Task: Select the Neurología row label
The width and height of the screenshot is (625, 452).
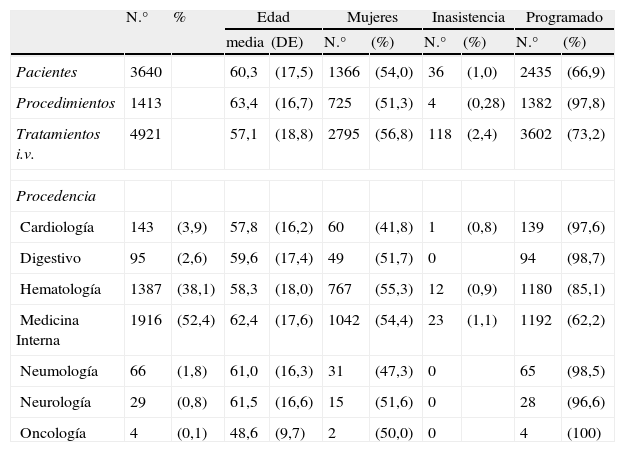Action: [x=55, y=402]
